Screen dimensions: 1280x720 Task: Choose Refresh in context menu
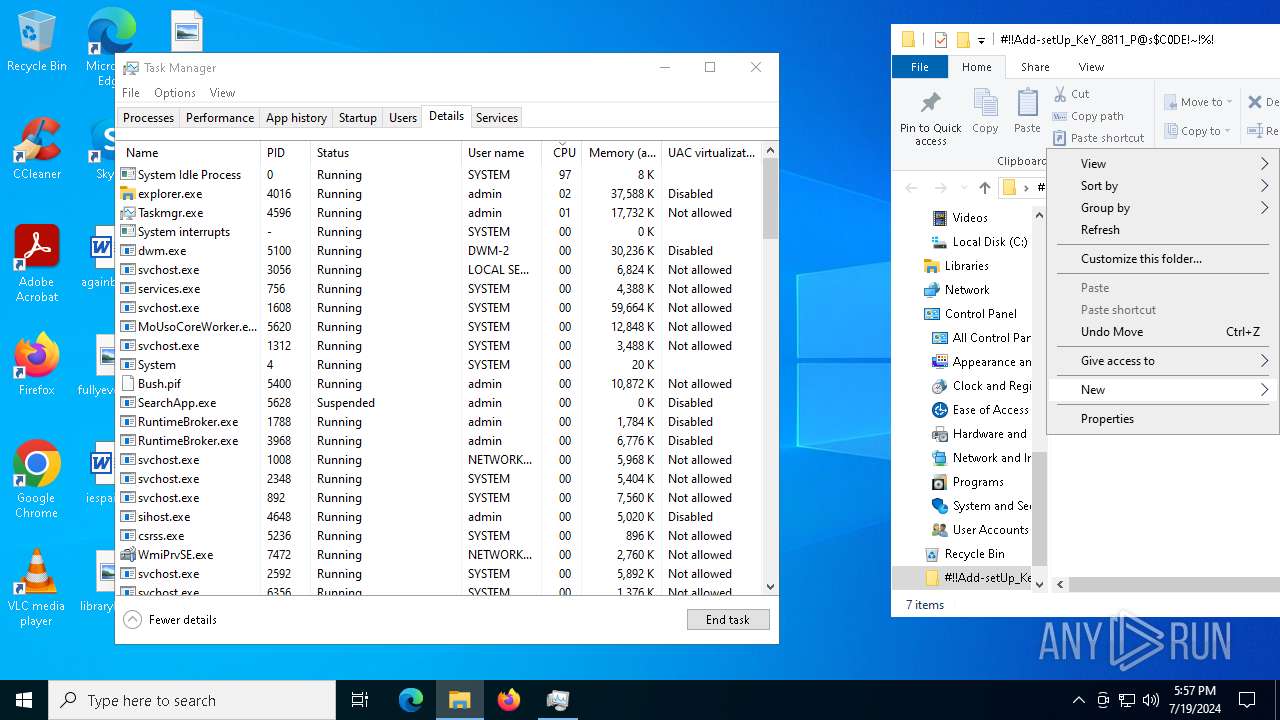coord(1163,230)
